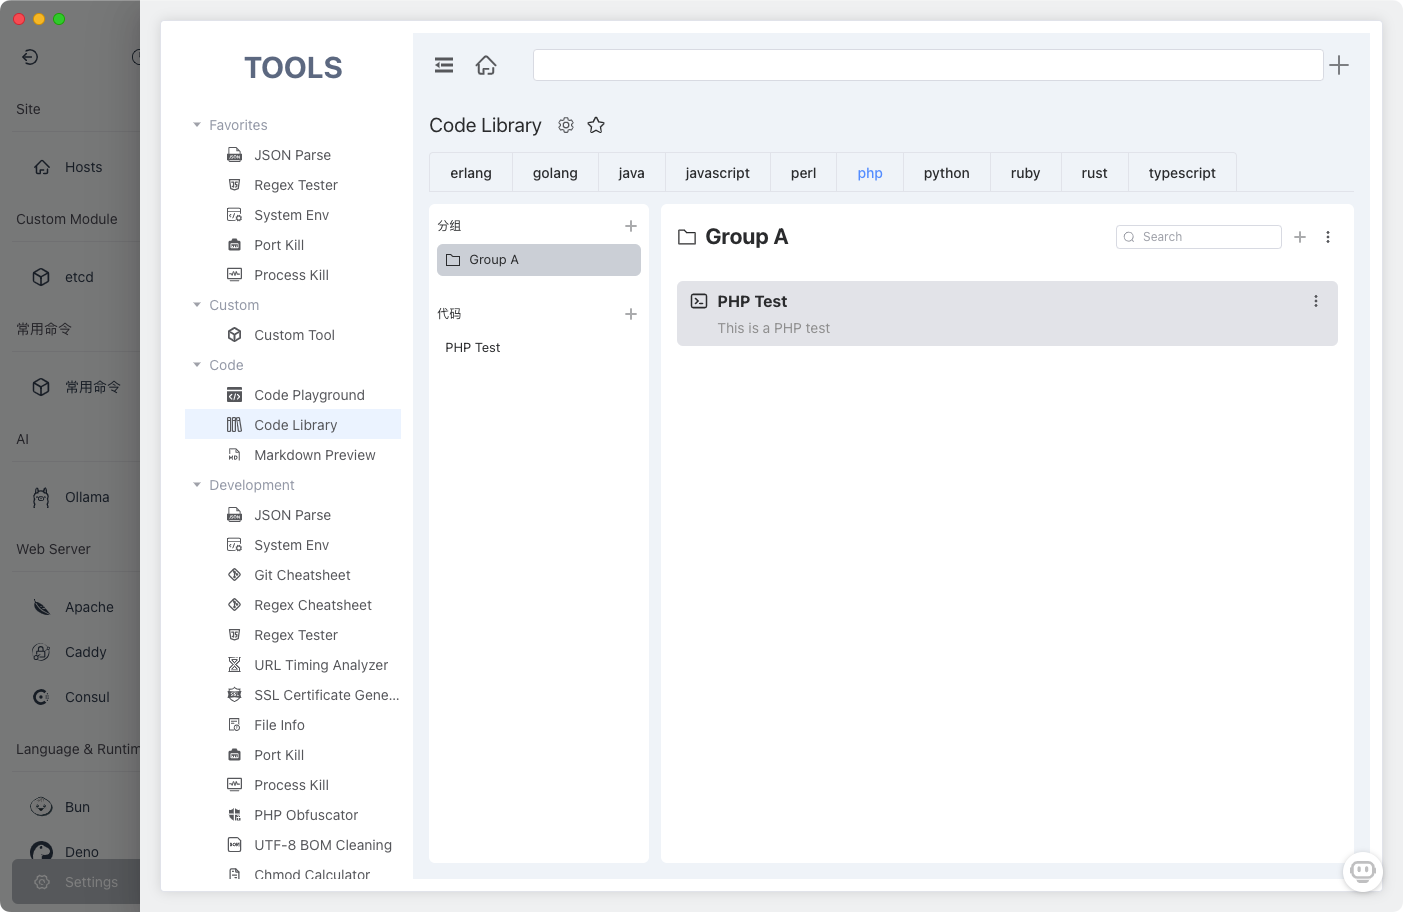Collapse the Custom section
This screenshot has height=912, width=1403.
[197, 305]
